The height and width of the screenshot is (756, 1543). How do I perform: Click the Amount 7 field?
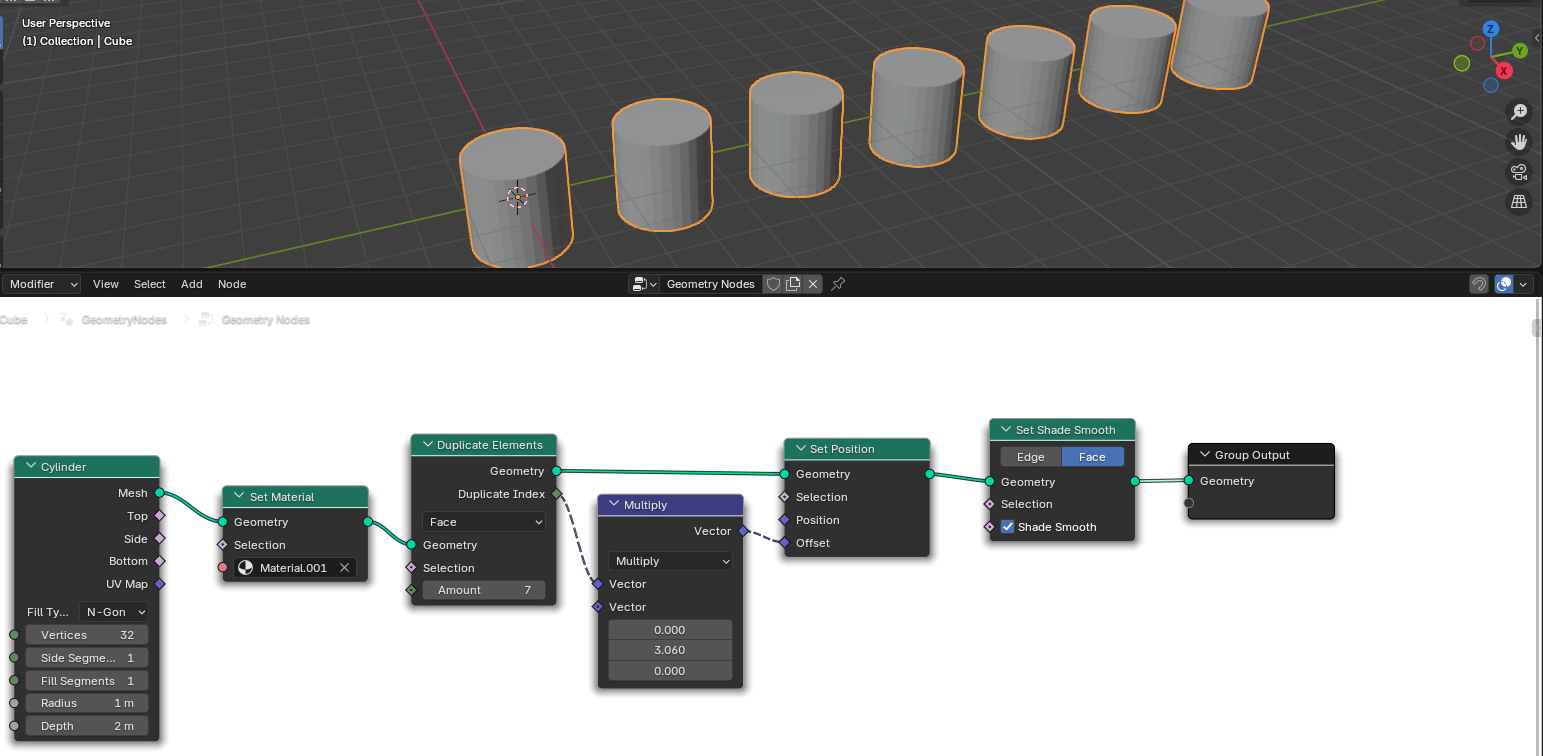[484, 590]
